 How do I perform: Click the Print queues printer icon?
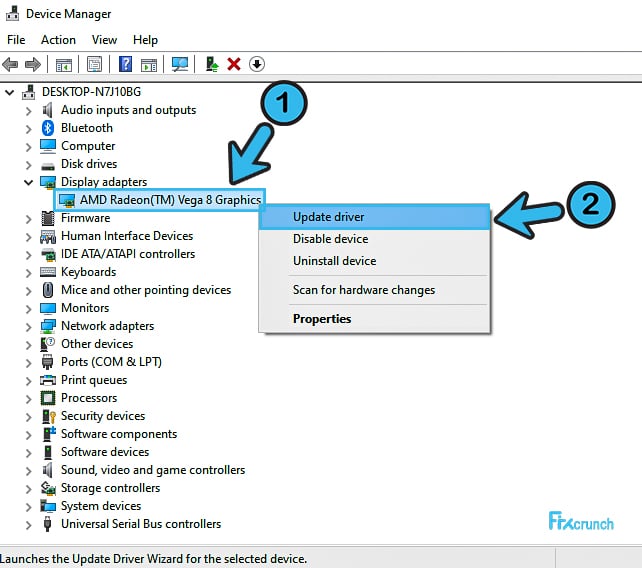pyautogui.click(x=48, y=380)
